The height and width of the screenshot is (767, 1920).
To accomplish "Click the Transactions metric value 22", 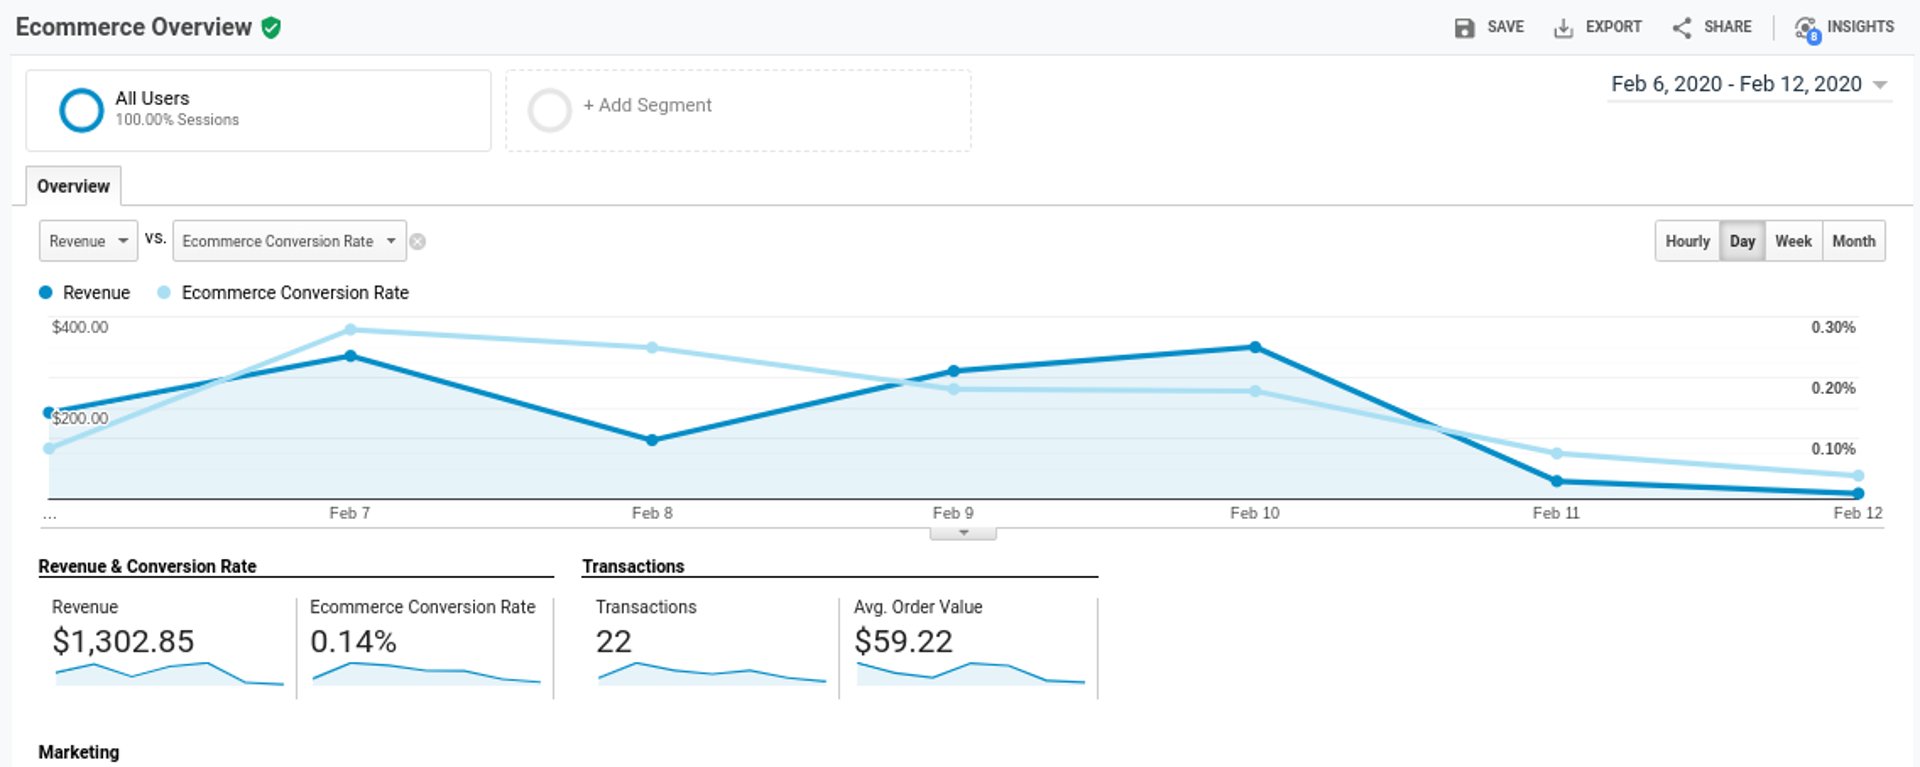I will (x=614, y=641).
